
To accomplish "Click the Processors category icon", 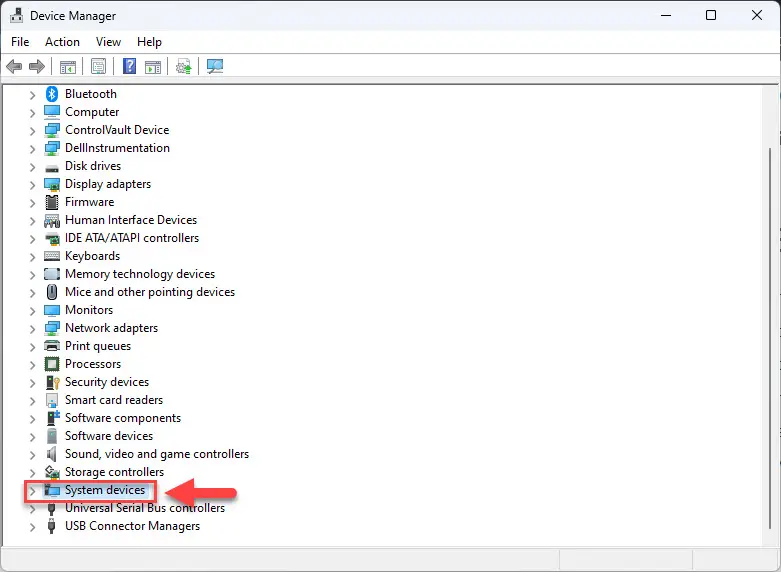I will (52, 364).
